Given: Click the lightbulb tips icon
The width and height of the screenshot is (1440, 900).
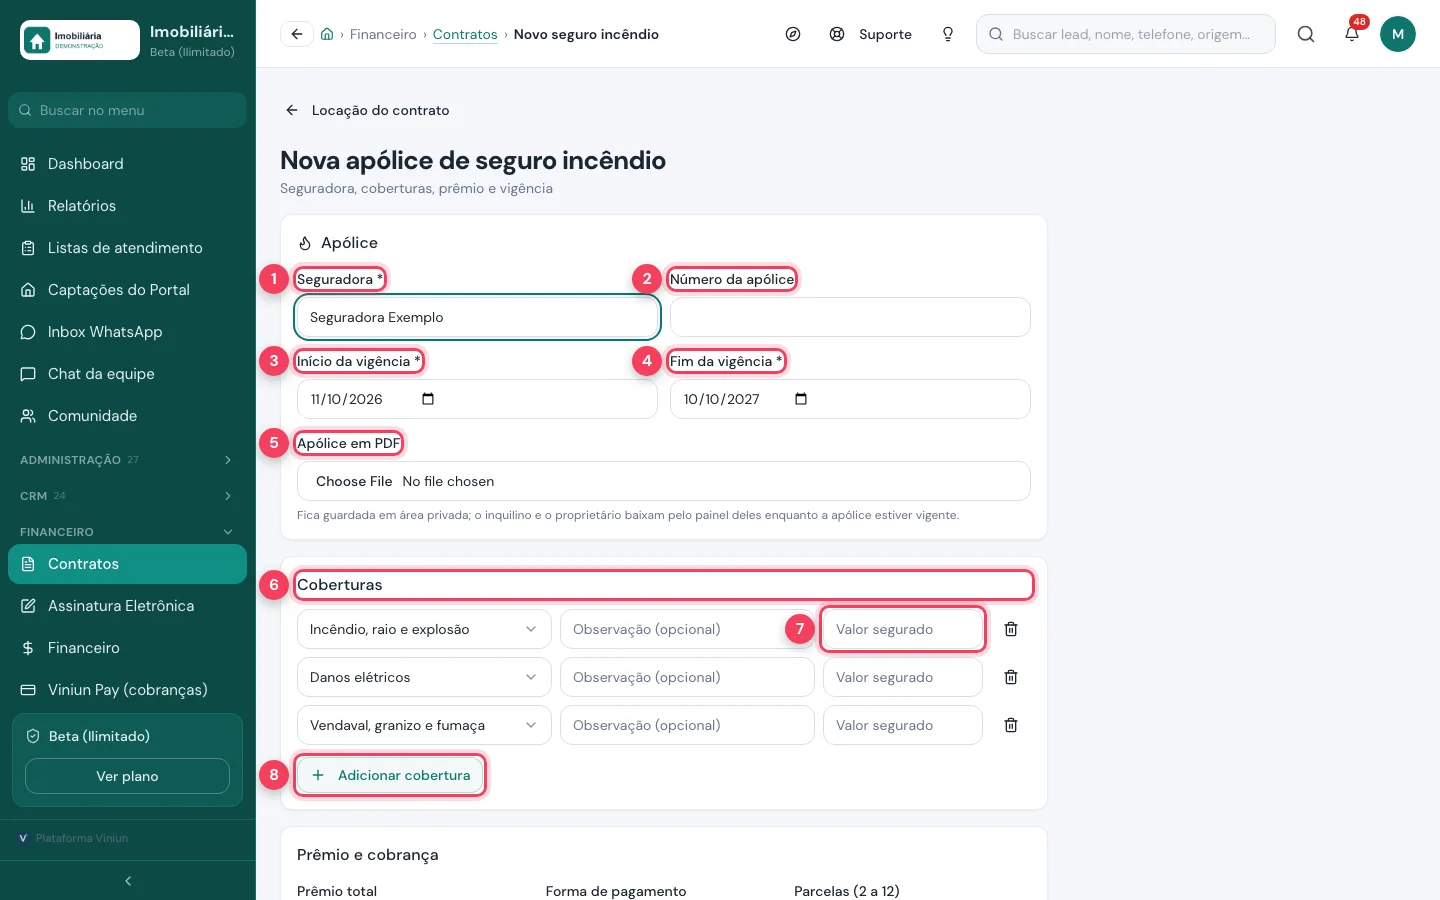Looking at the screenshot, I should point(948,34).
